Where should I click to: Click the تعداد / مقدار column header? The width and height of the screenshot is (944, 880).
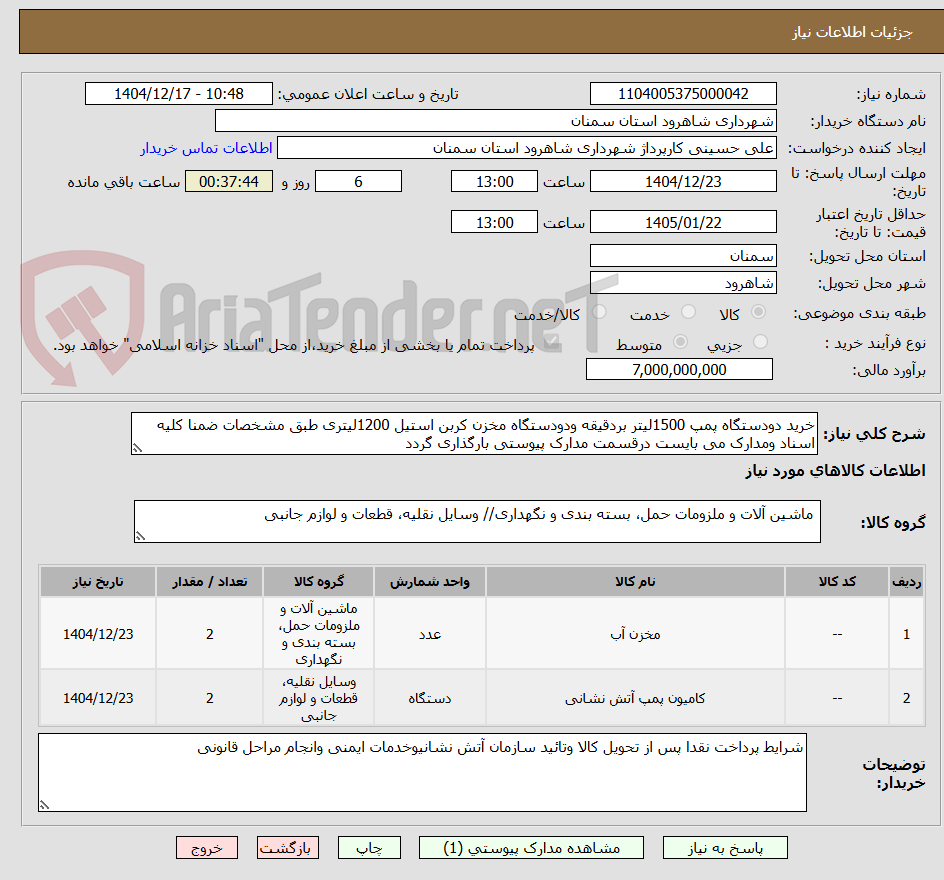pyautogui.click(x=210, y=581)
